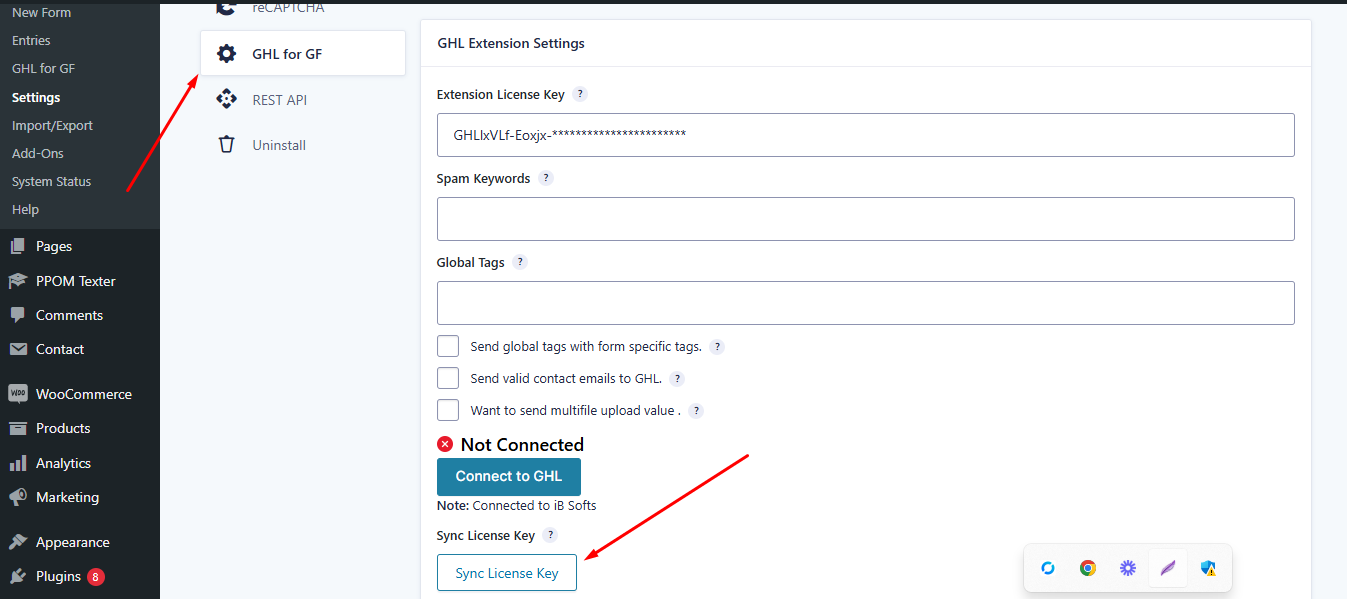Click help icon beside Global Tags

click(x=520, y=262)
